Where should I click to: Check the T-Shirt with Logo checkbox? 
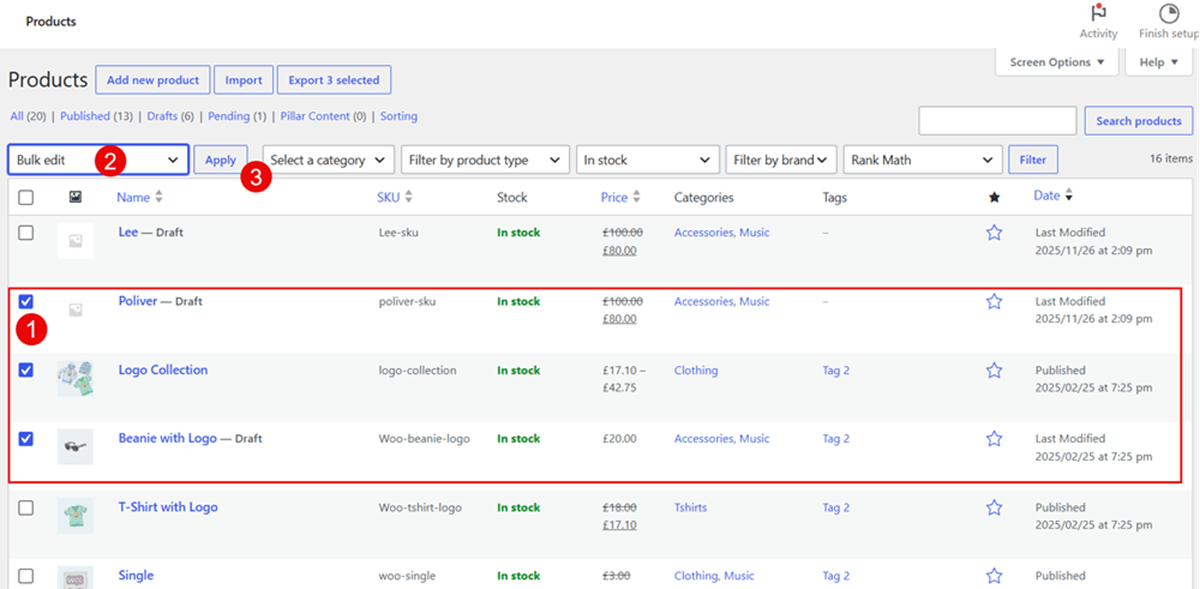[x=26, y=508]
